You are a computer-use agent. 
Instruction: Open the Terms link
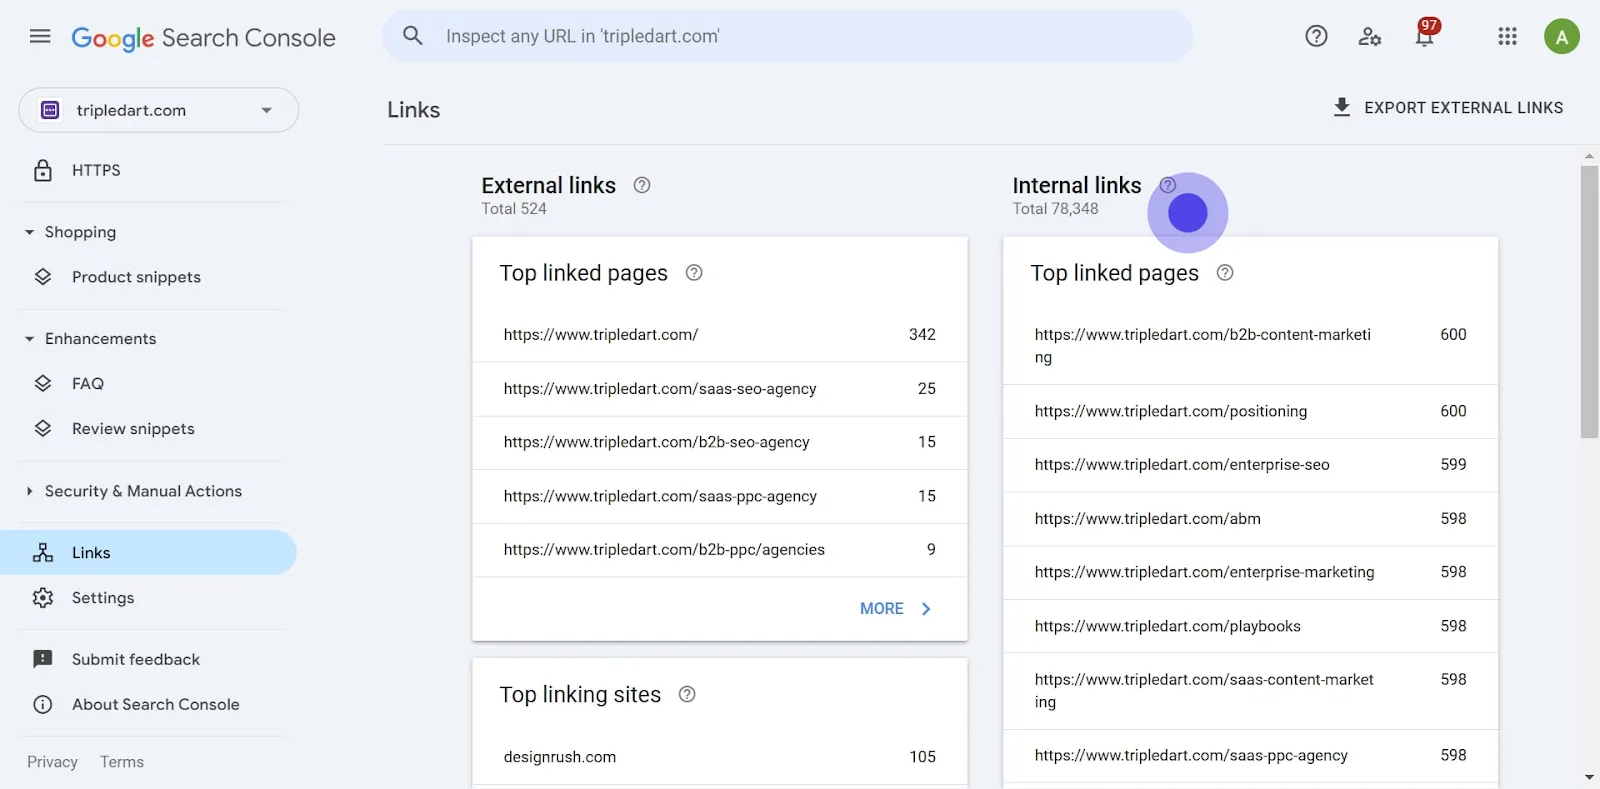tap(122, 762)
